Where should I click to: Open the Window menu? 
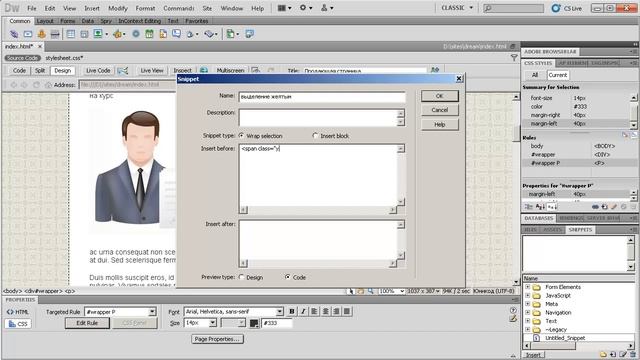pos(231,8)
